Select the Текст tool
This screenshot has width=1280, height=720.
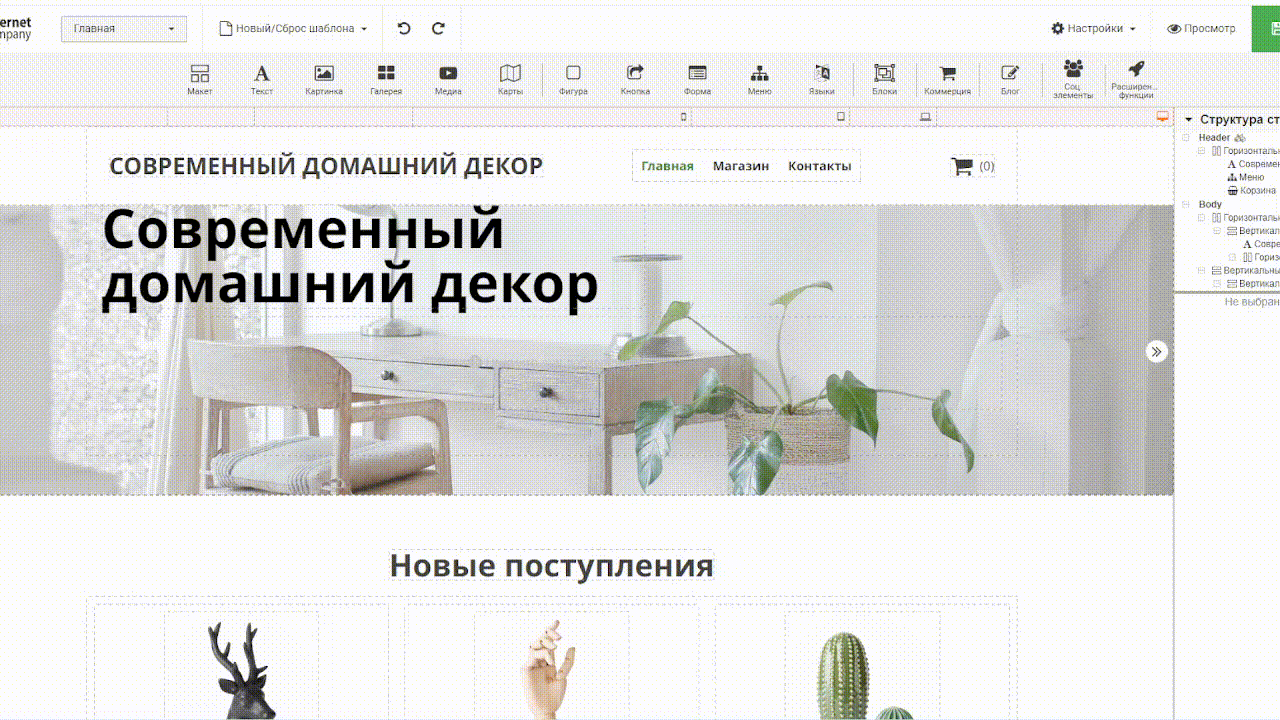[262, 79]
